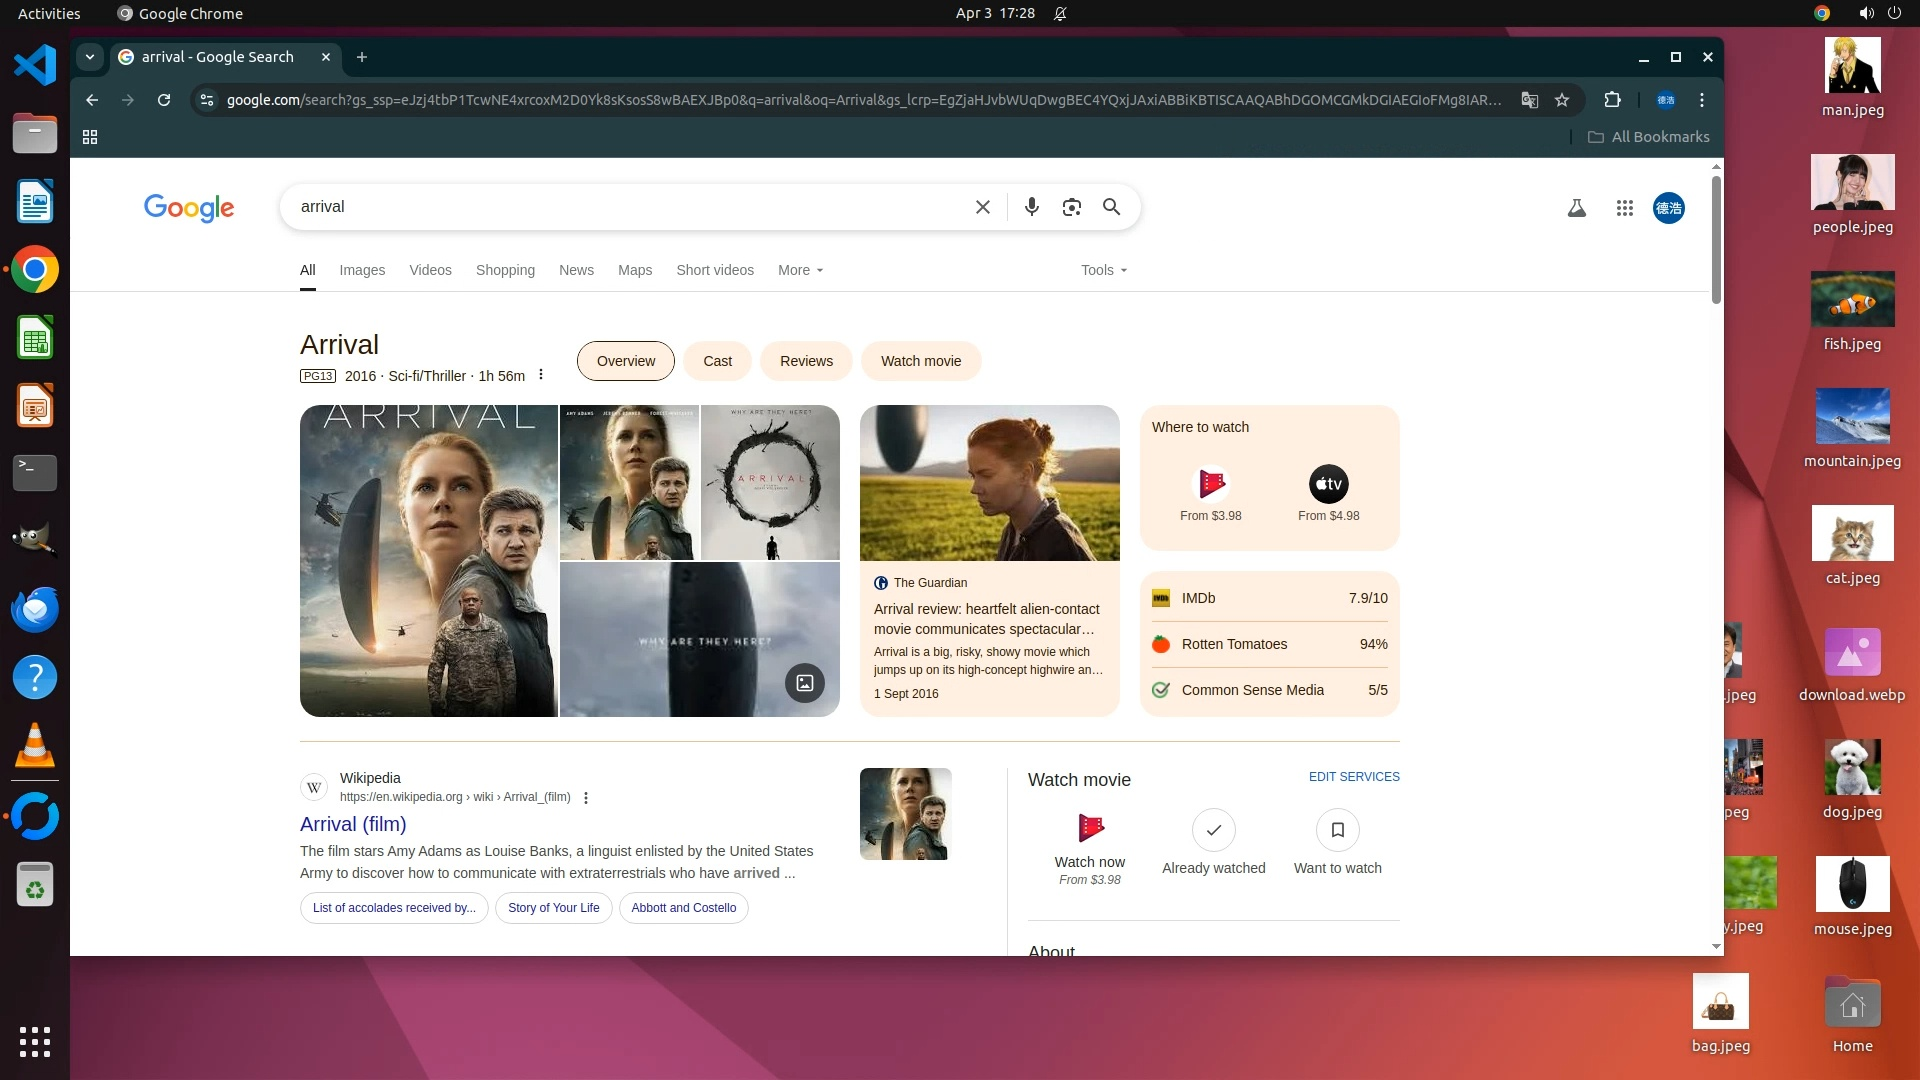This screenshot has height=1080, width=1920.
Task: Expand the More search filters dropdown
Action: coord(800,270)
